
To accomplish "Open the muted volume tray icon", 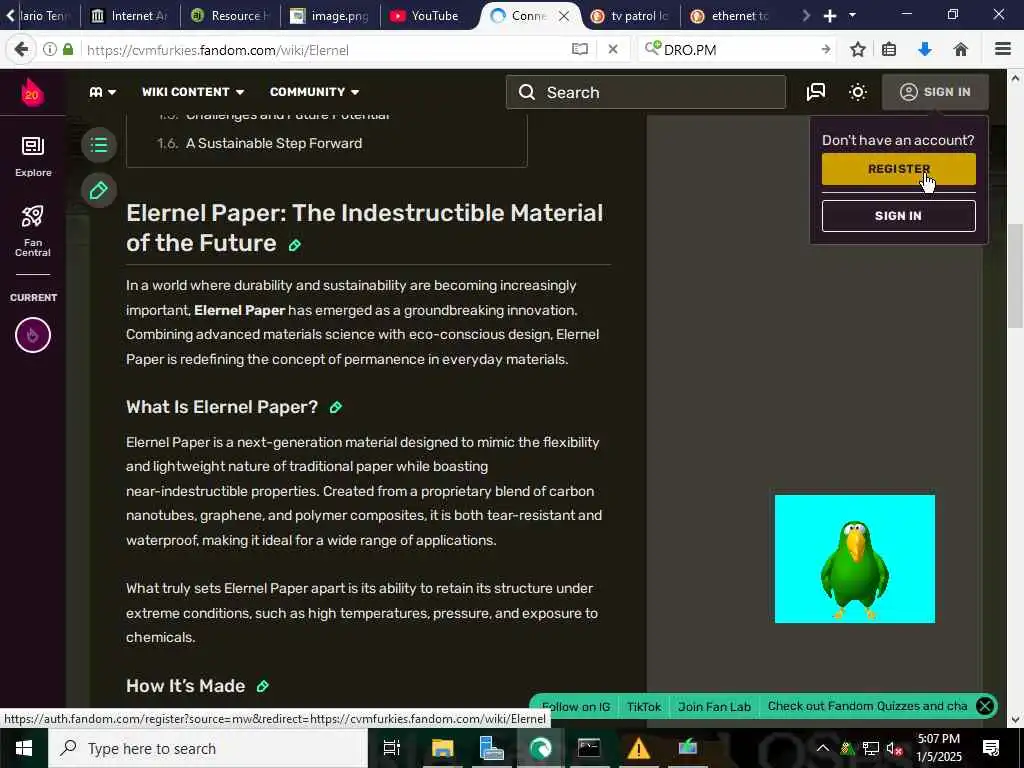I will (894, 748).
